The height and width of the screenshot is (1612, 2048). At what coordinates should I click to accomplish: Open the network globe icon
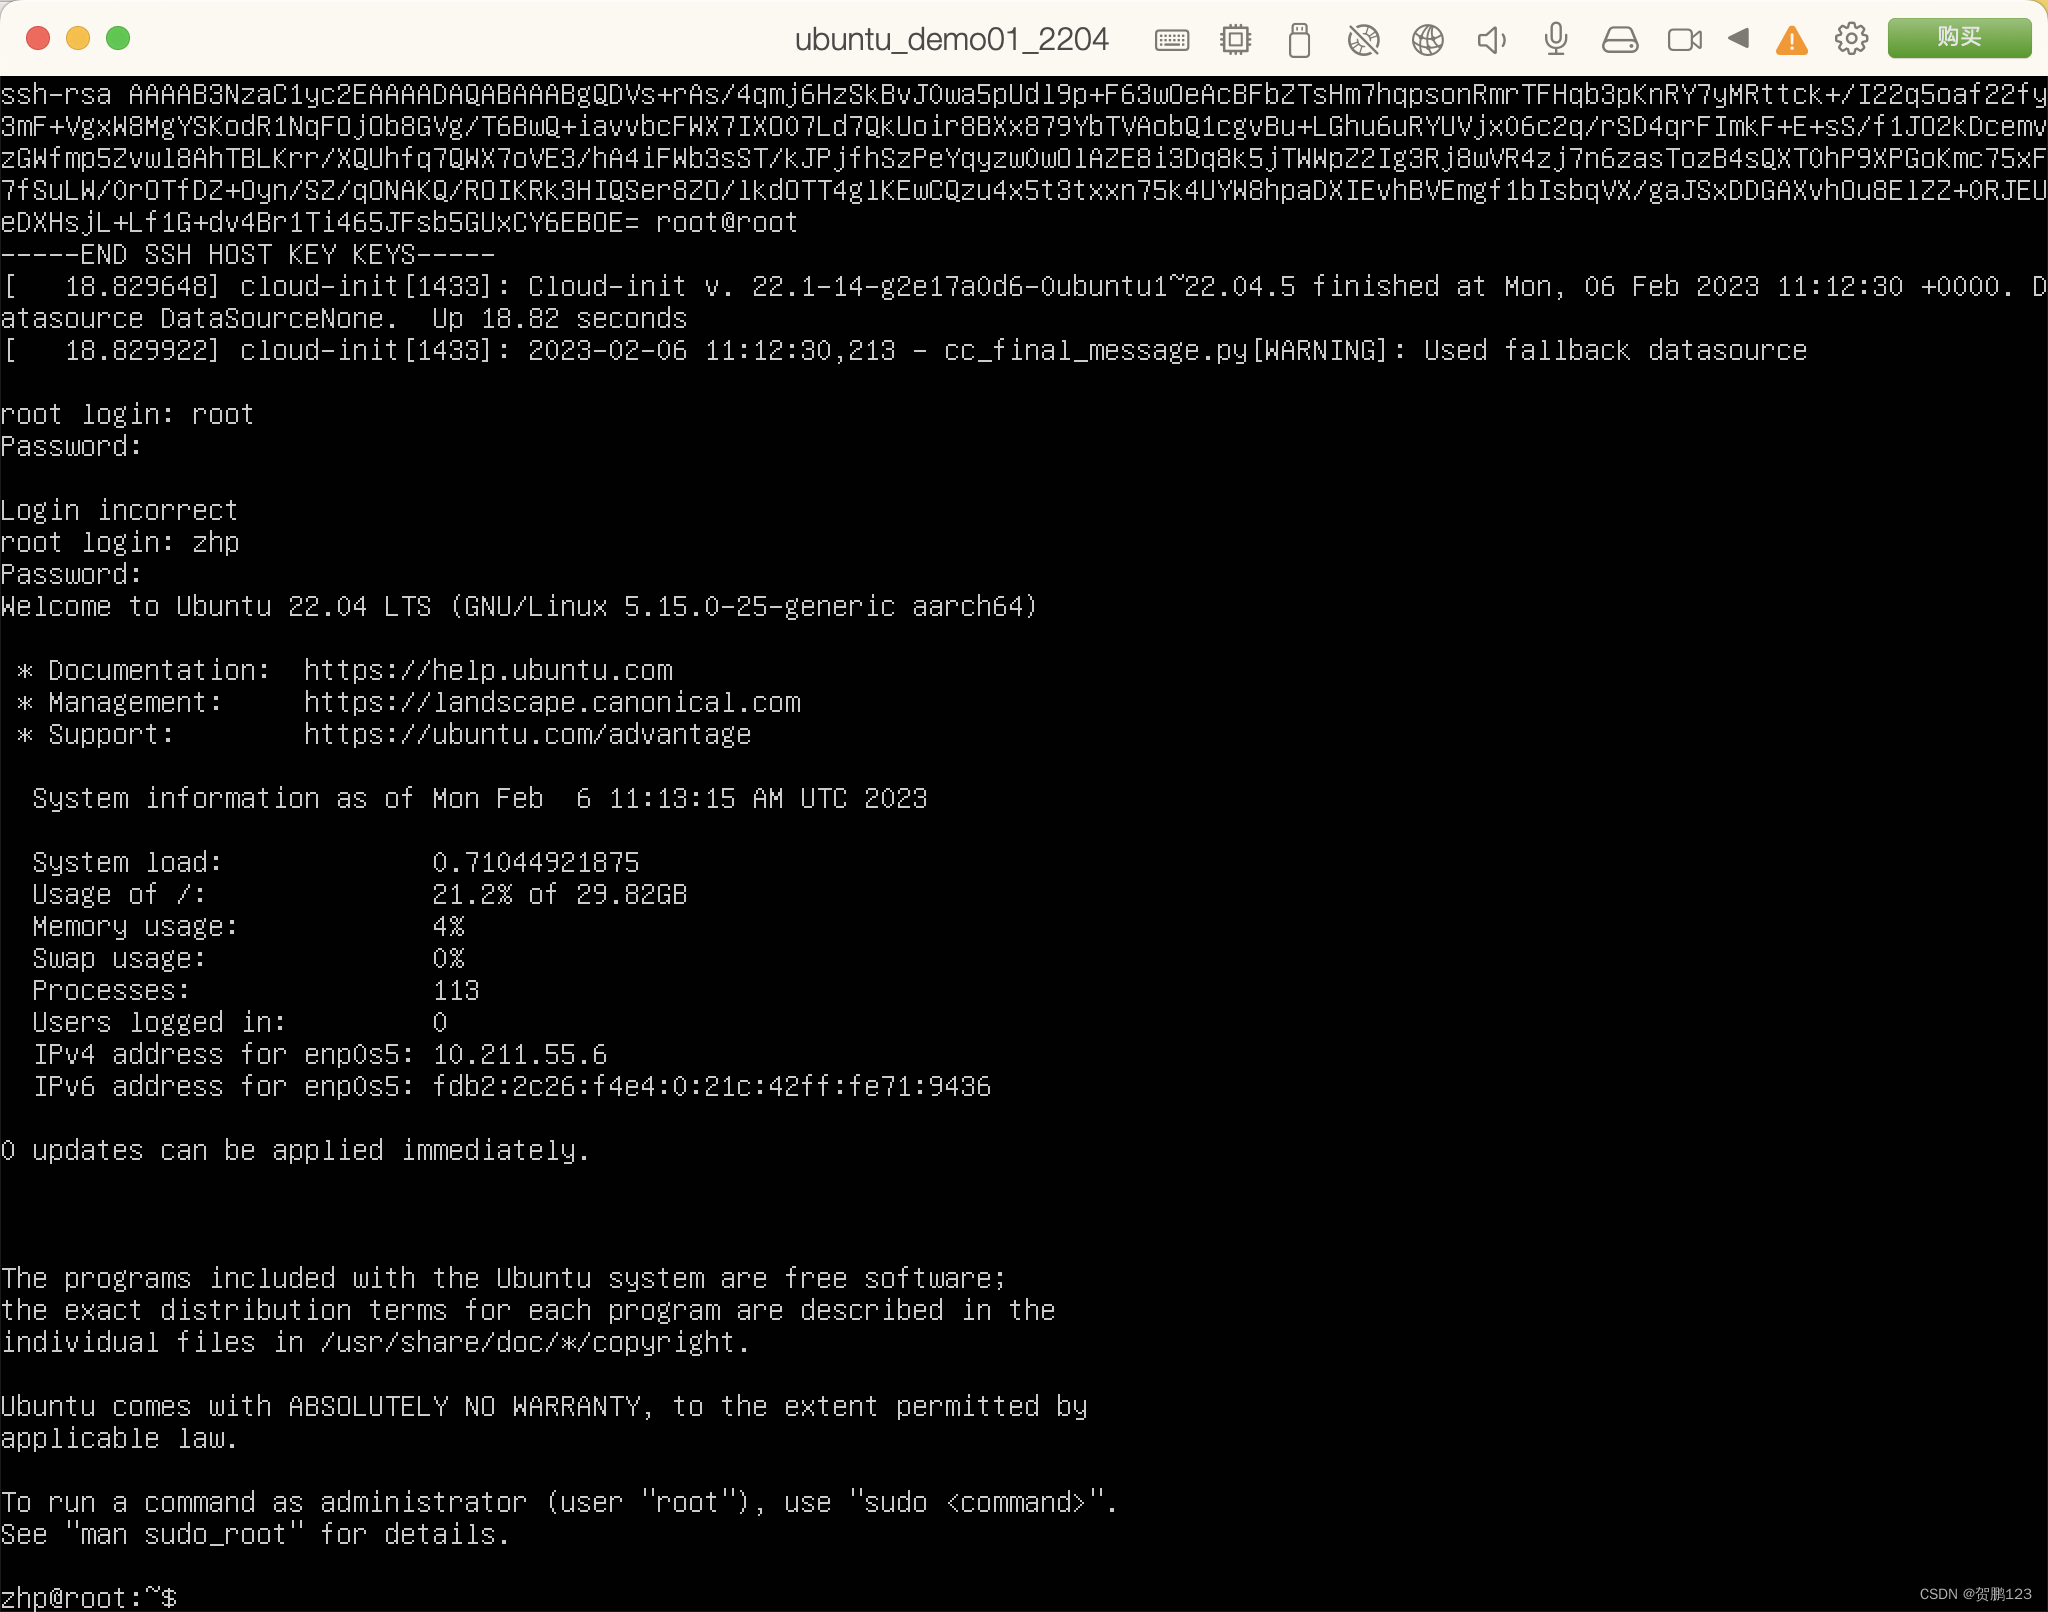click(x=1427, y=40)
